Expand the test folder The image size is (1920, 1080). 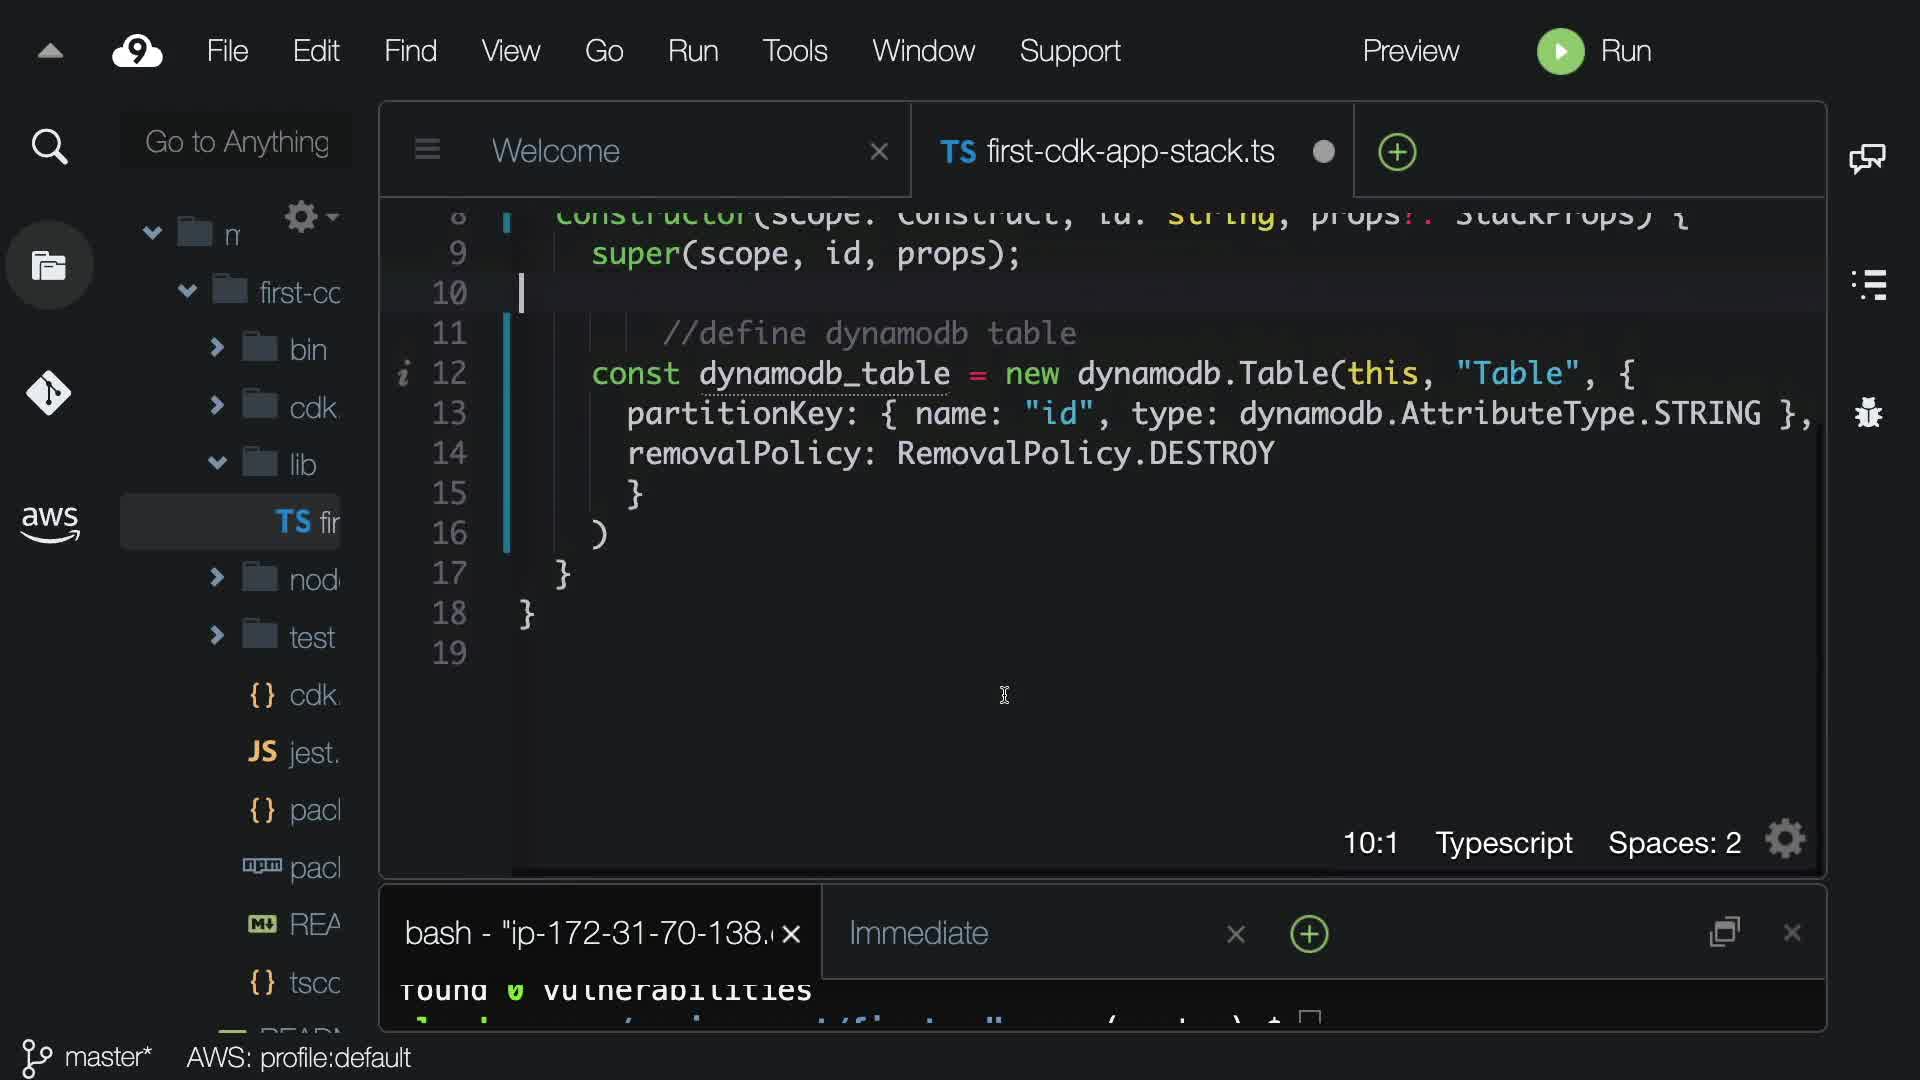click(217, 635)
